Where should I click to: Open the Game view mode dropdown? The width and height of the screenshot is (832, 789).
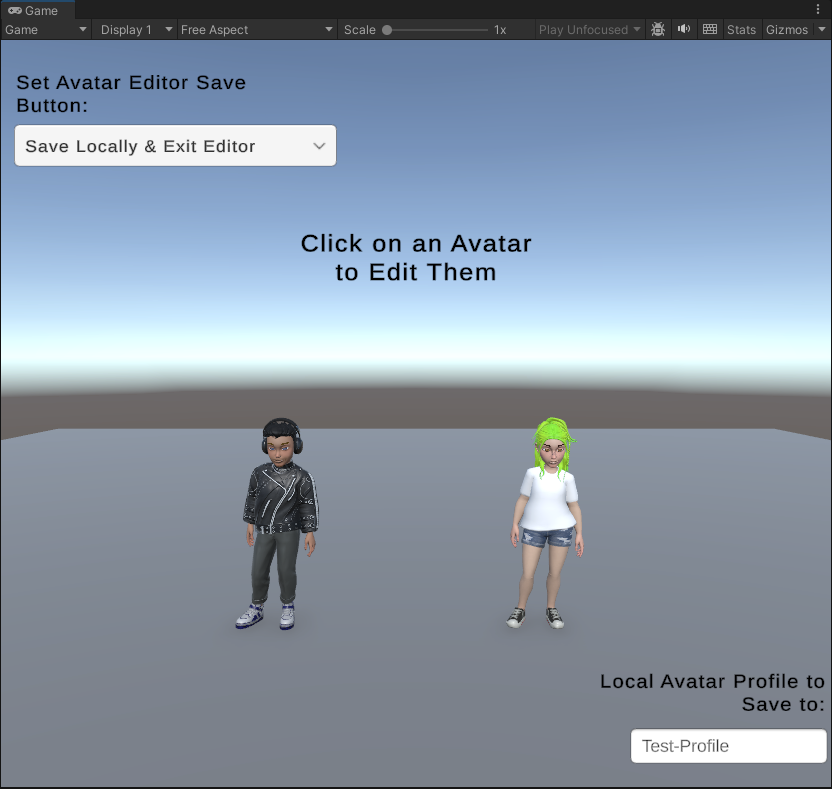pos(47,30)
